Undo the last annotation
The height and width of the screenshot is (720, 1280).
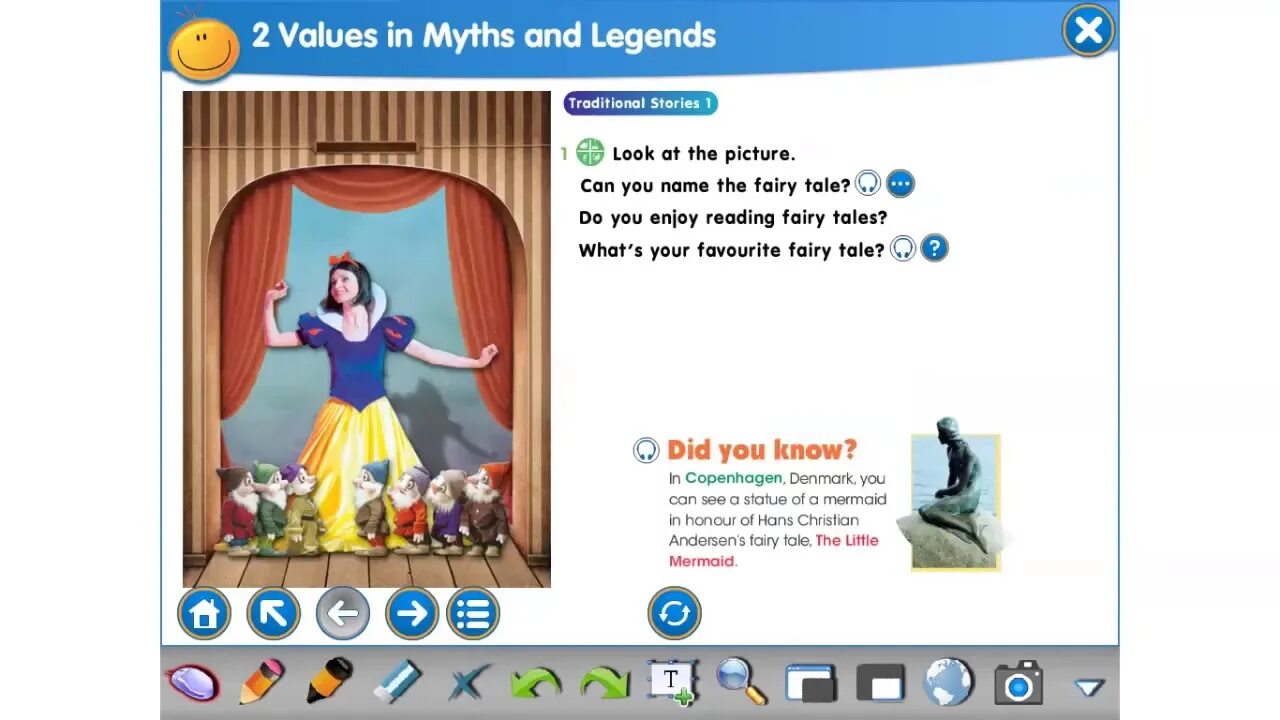(x=536, y=684)
